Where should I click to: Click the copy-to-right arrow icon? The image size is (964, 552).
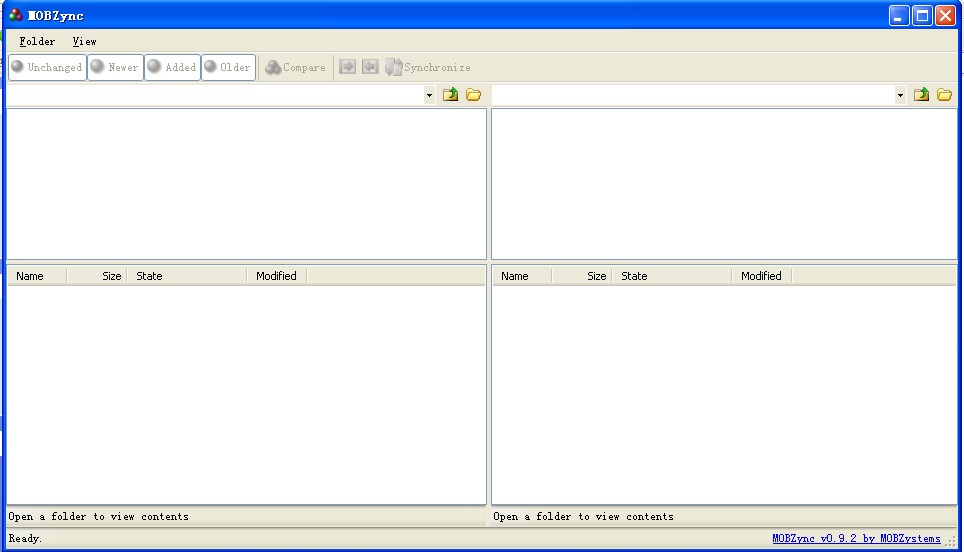click(x=348, y=67)
